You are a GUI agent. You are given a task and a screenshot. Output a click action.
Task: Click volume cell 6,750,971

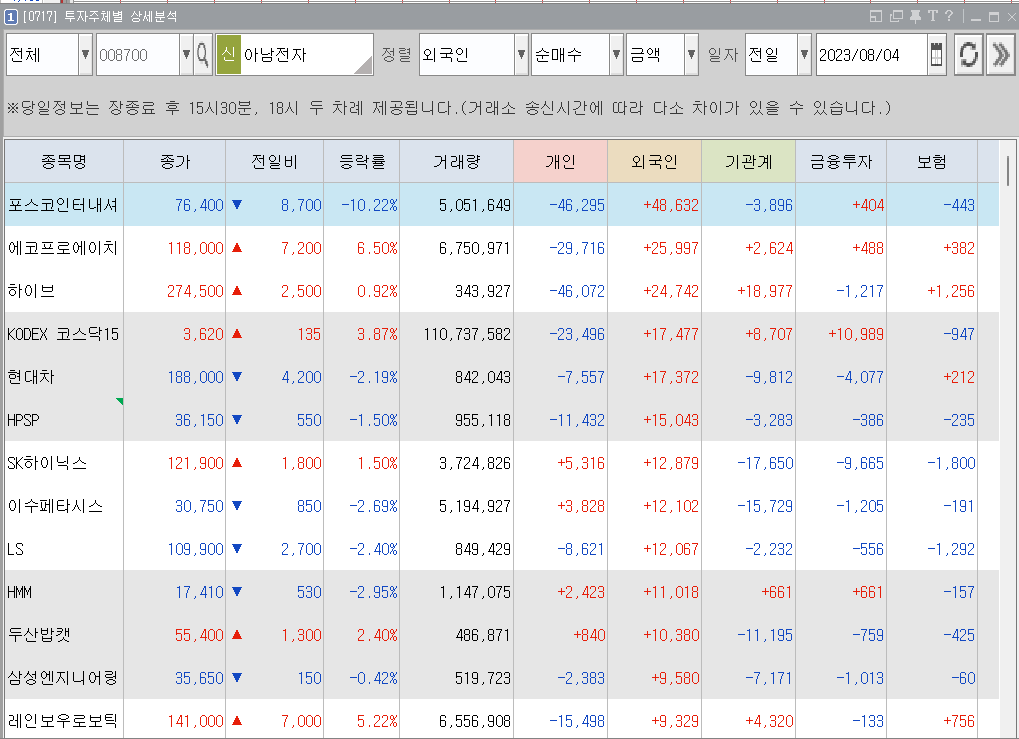tap(474, 248)
